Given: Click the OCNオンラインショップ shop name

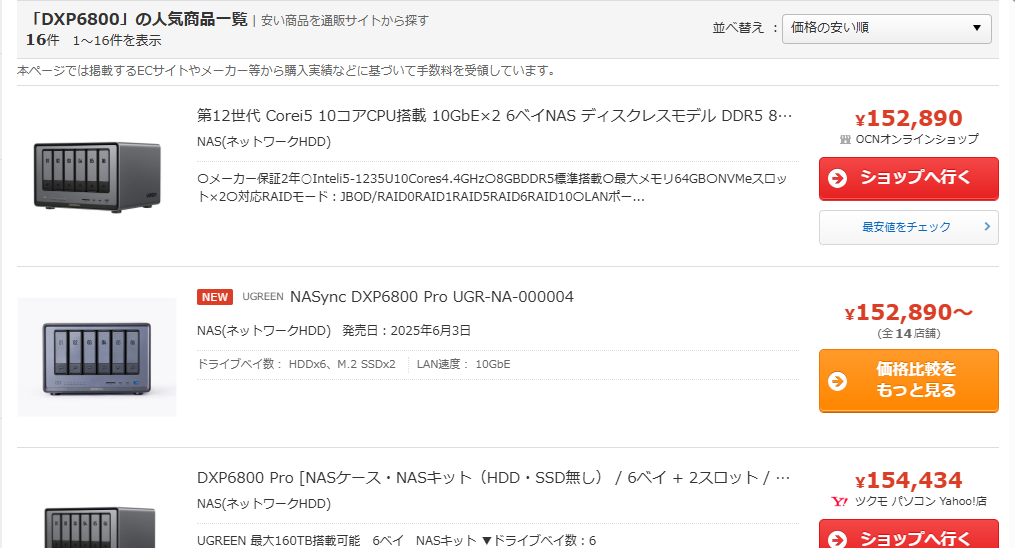Looking at the screenshot, I should 917,139.
